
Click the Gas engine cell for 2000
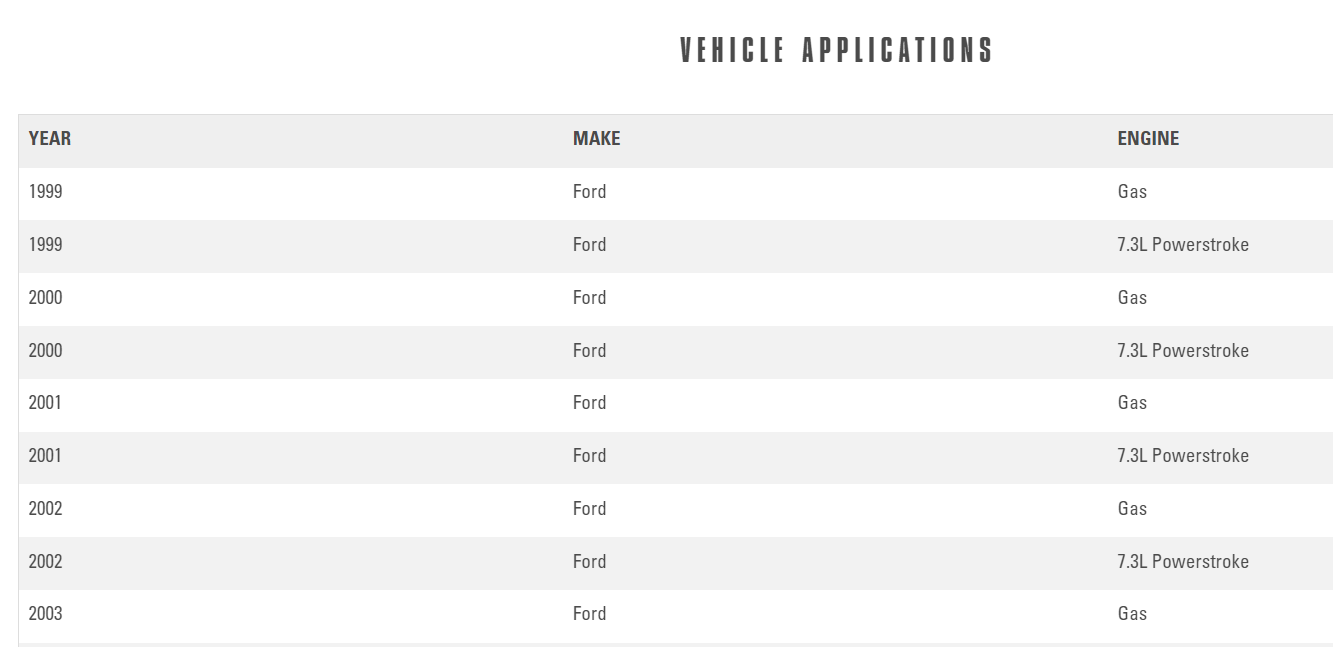1132,298
